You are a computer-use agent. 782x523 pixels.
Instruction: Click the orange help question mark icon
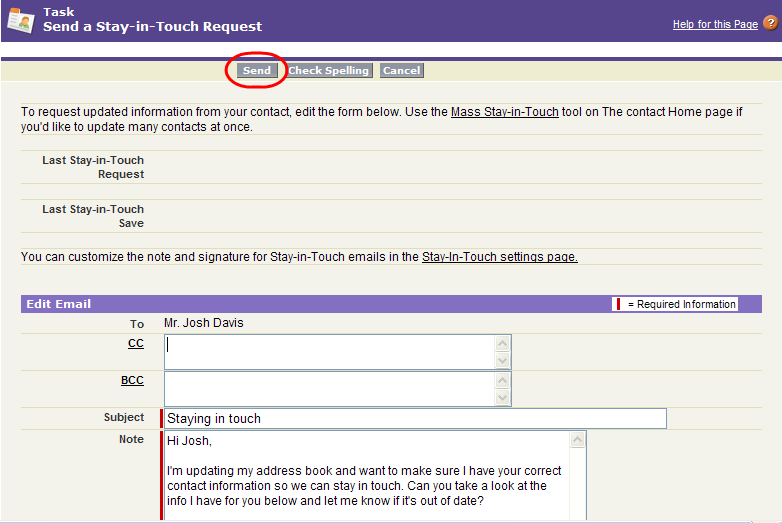770,23
